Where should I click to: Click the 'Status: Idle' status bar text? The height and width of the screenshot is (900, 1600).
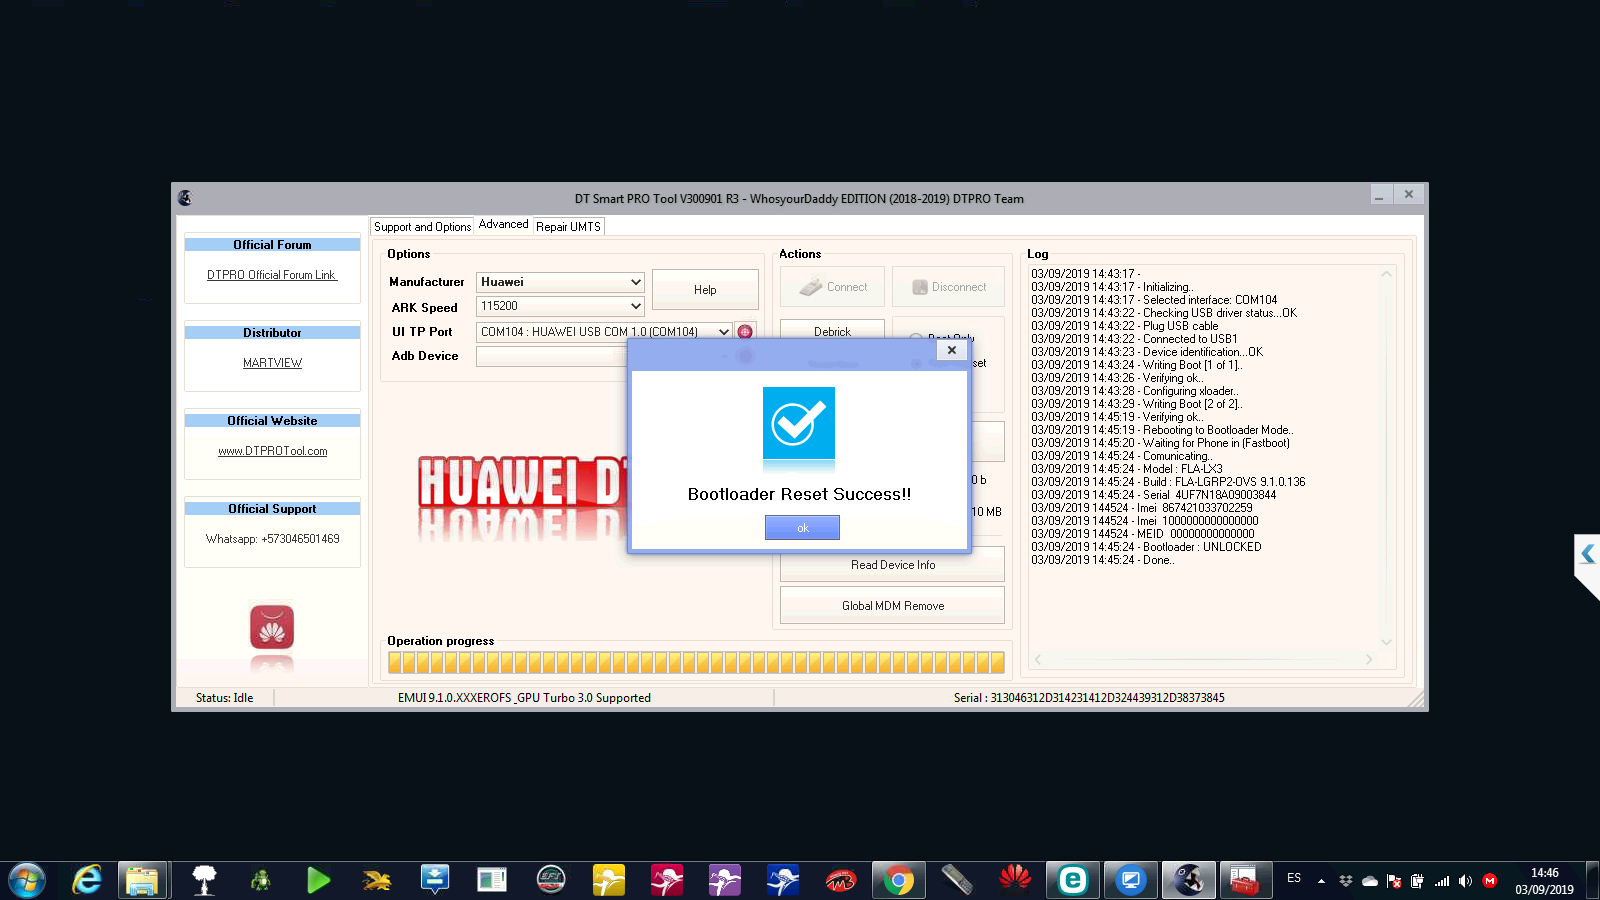coord(224,698)
